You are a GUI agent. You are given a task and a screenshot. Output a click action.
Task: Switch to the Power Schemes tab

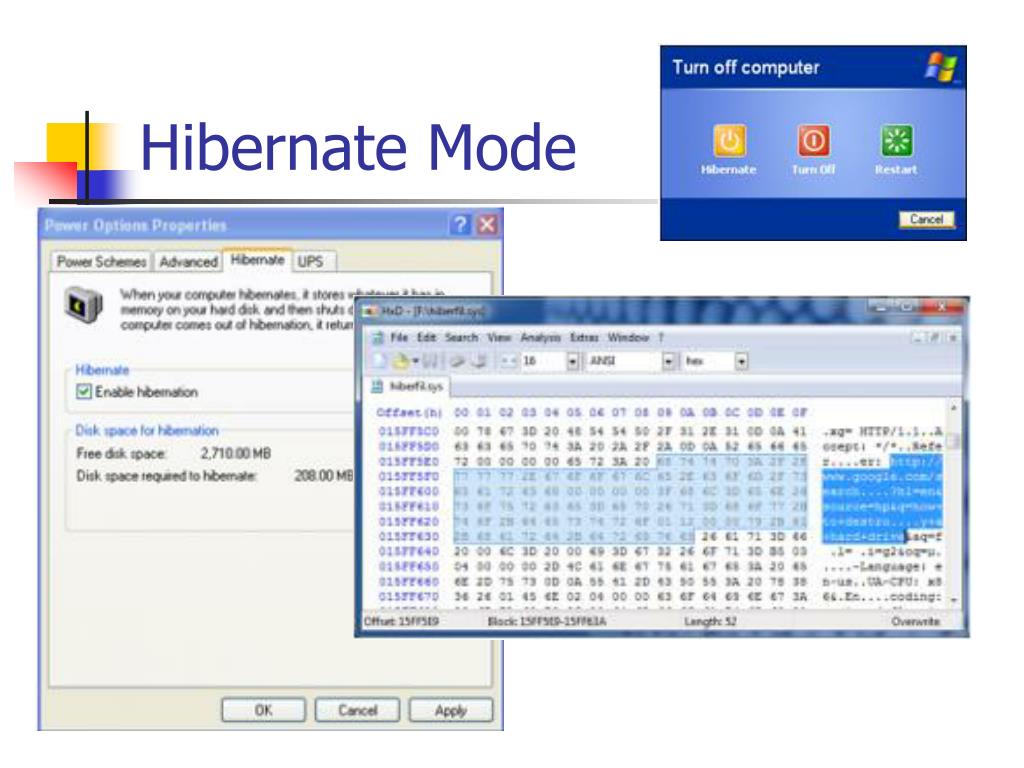tap(98, 261)
